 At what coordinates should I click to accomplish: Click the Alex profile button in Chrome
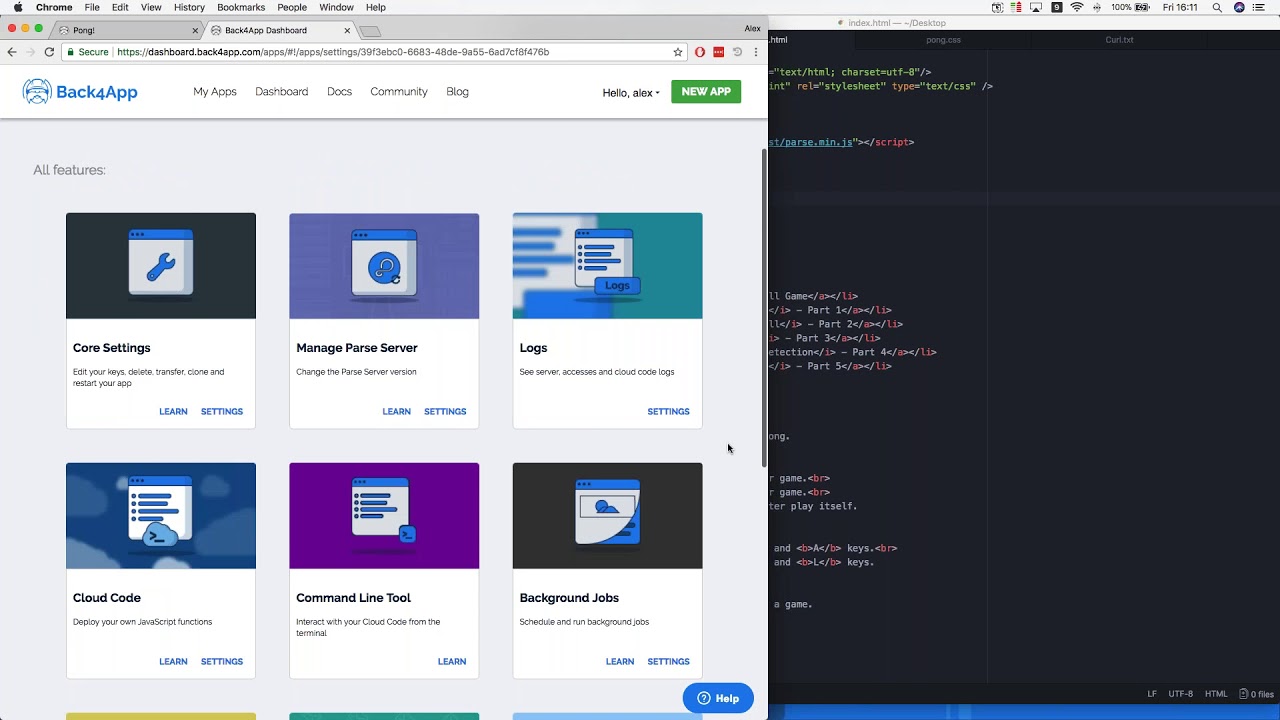(752, 29)
